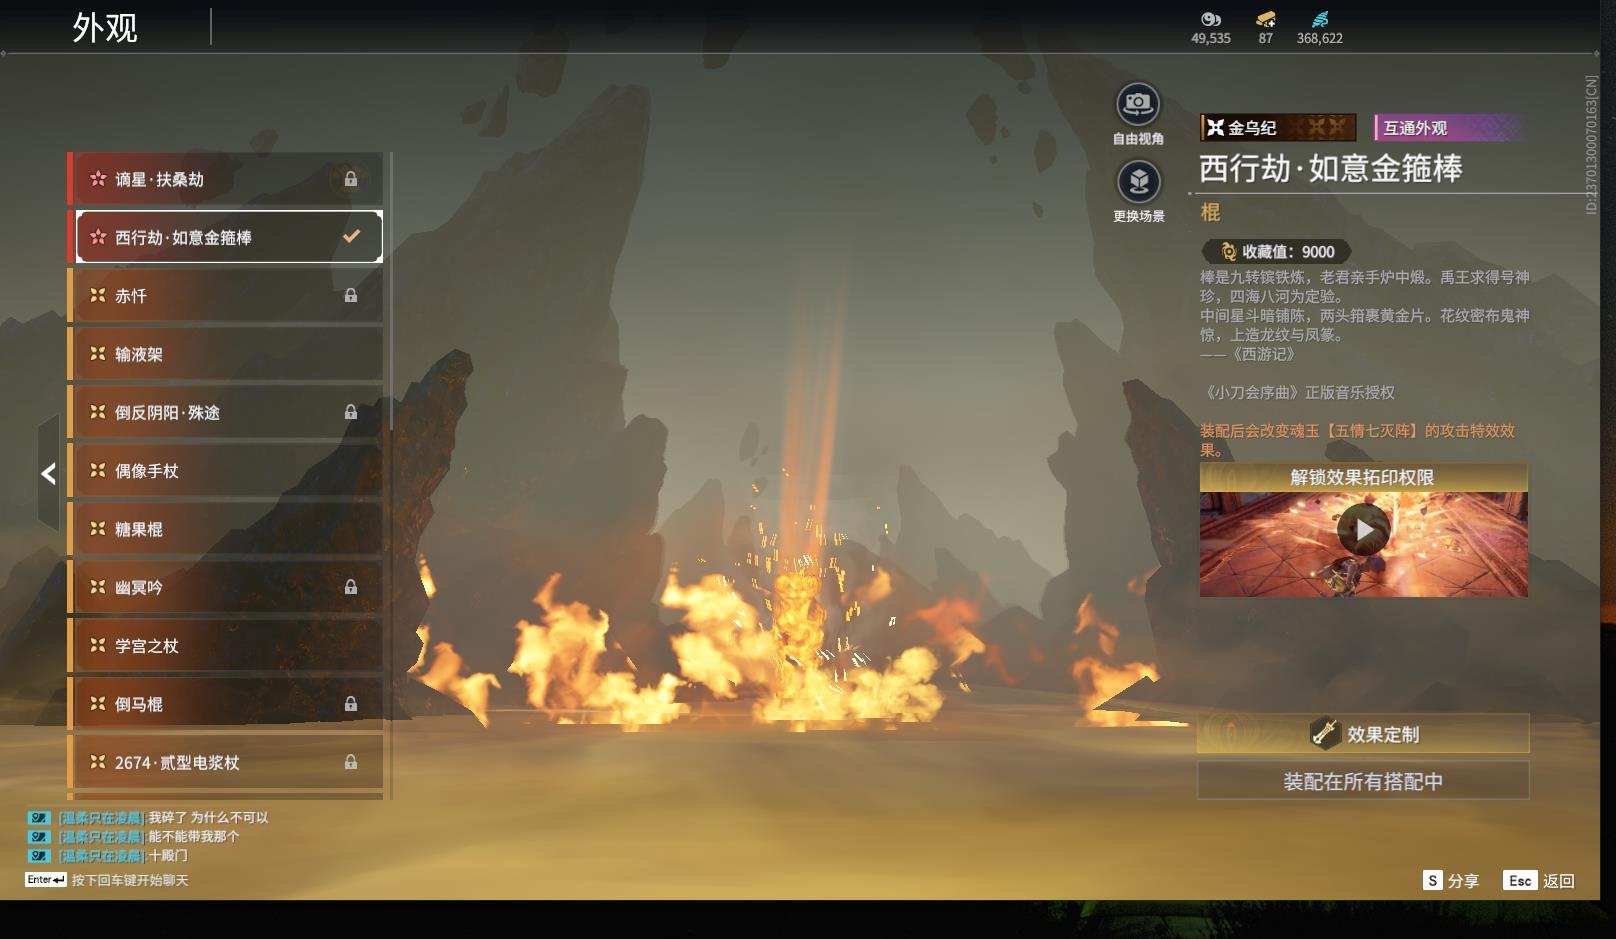Image resolution: width=1616 pixels, height=939 pixels.
Task: Click the cross icon beside 输液架
Action: 98,354
